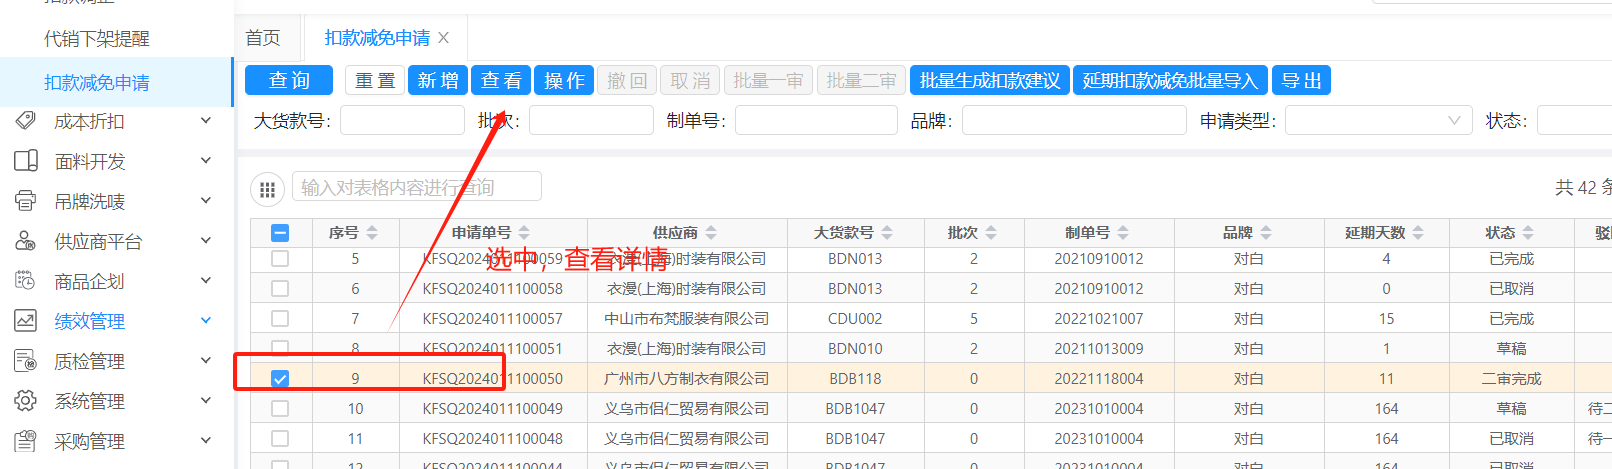
Task: Click the 吊牌洗唛 printer icon
Action: [x=26, y=201]
